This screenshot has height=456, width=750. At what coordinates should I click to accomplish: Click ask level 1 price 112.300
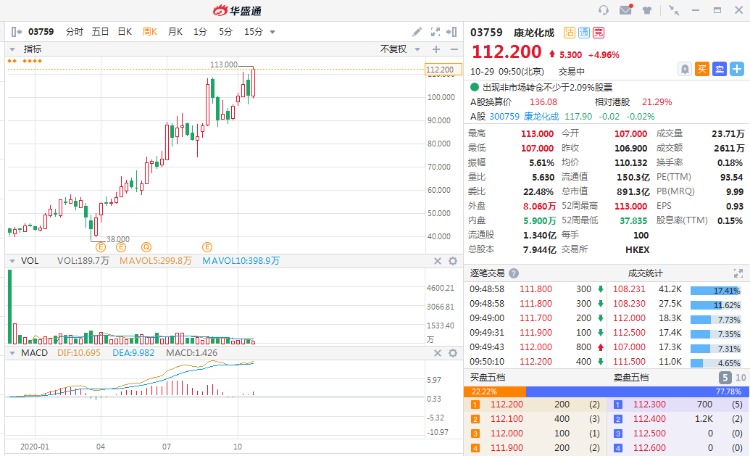tap(649, 405)
